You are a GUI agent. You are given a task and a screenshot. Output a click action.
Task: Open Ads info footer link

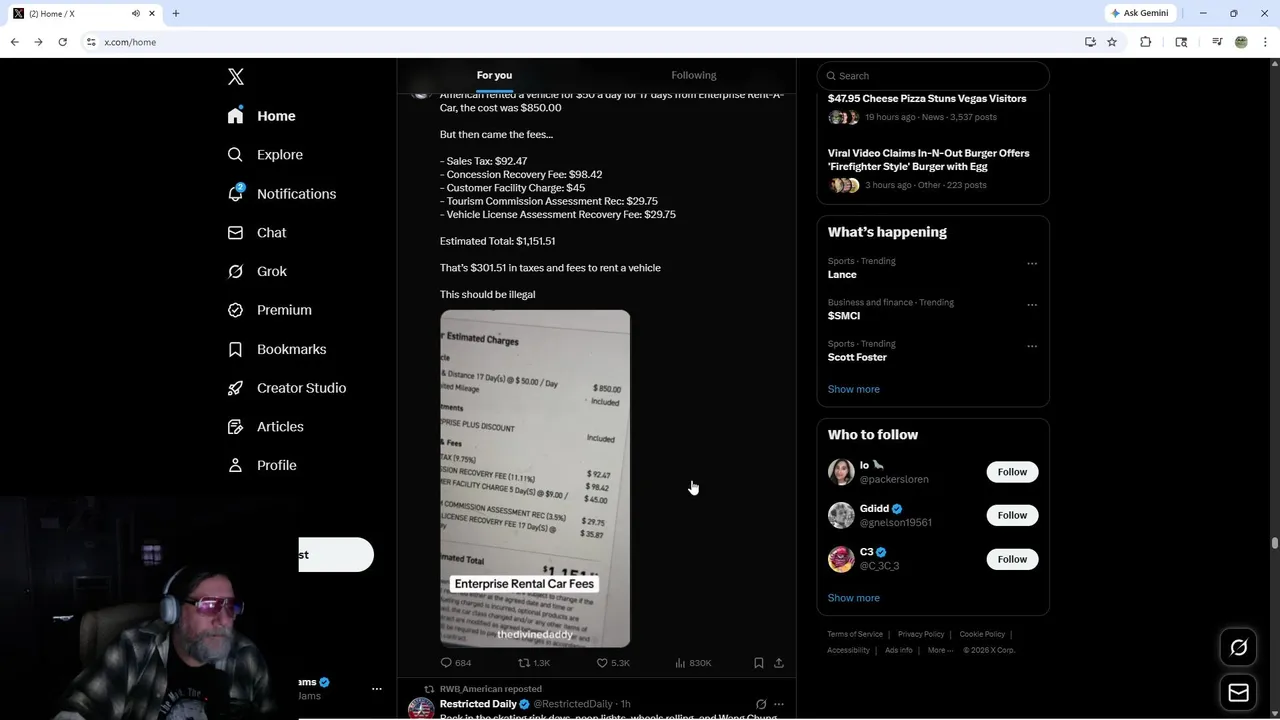coord(899,650)
